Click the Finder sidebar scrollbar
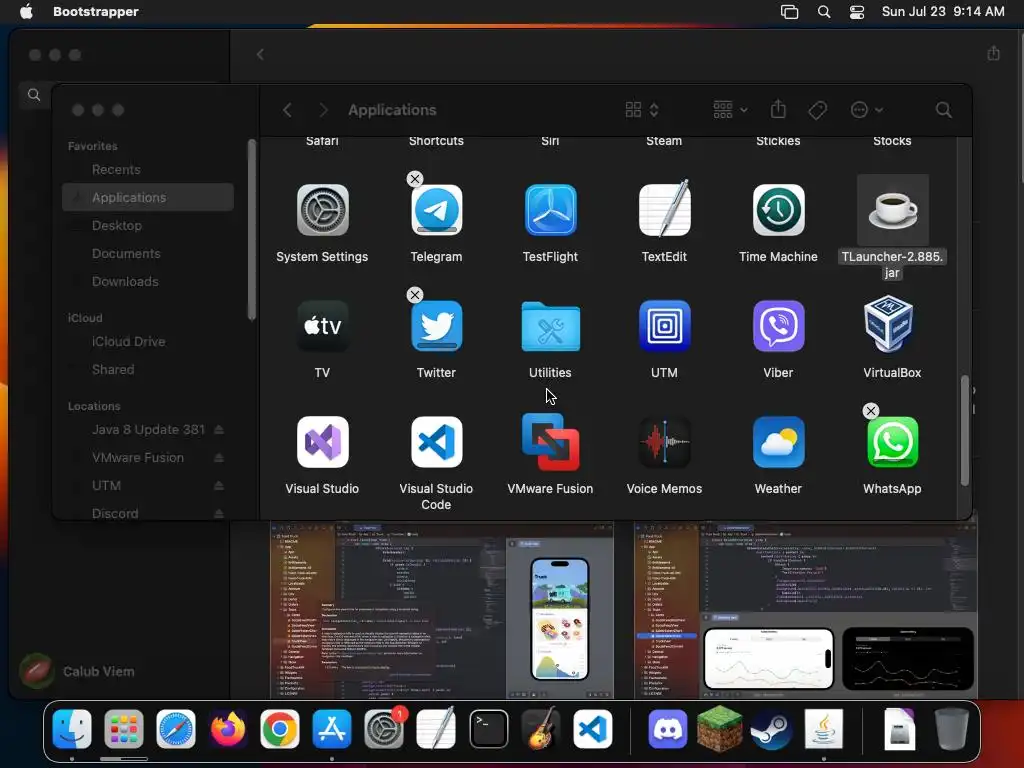1024x768 pixels. (251, 230)
